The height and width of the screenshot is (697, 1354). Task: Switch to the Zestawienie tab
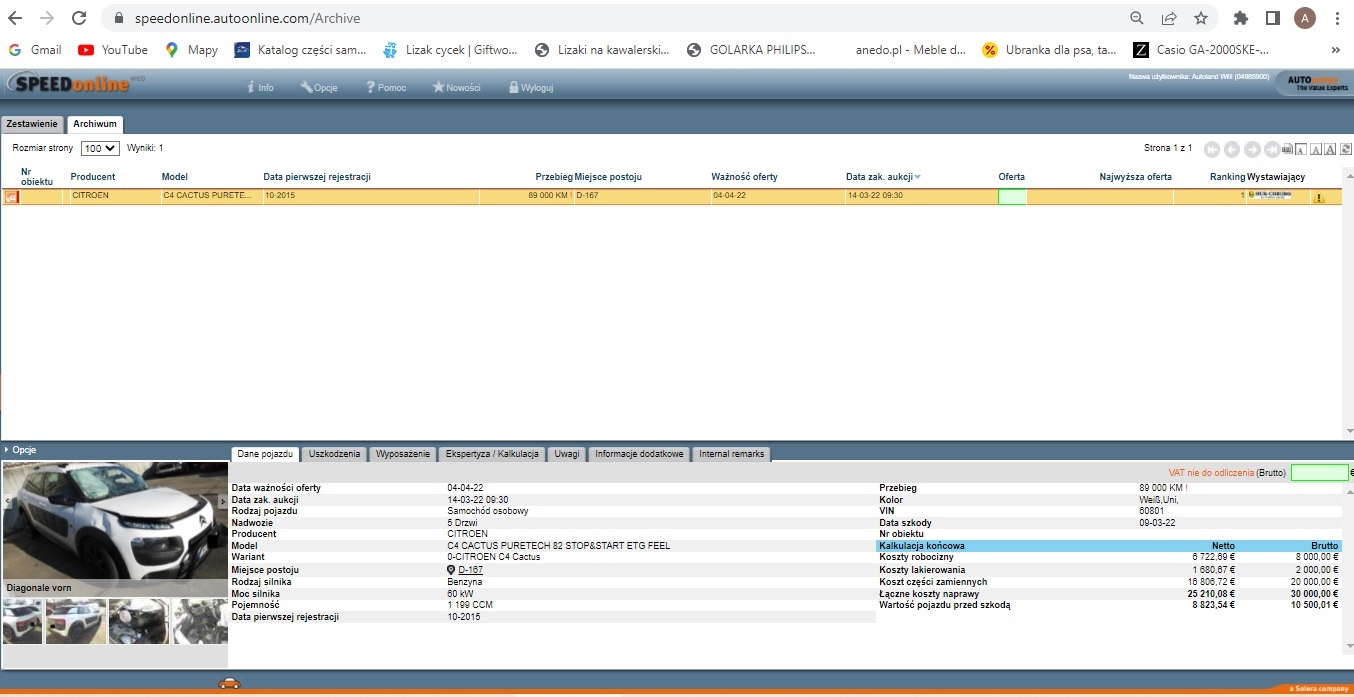coord(32,124)
